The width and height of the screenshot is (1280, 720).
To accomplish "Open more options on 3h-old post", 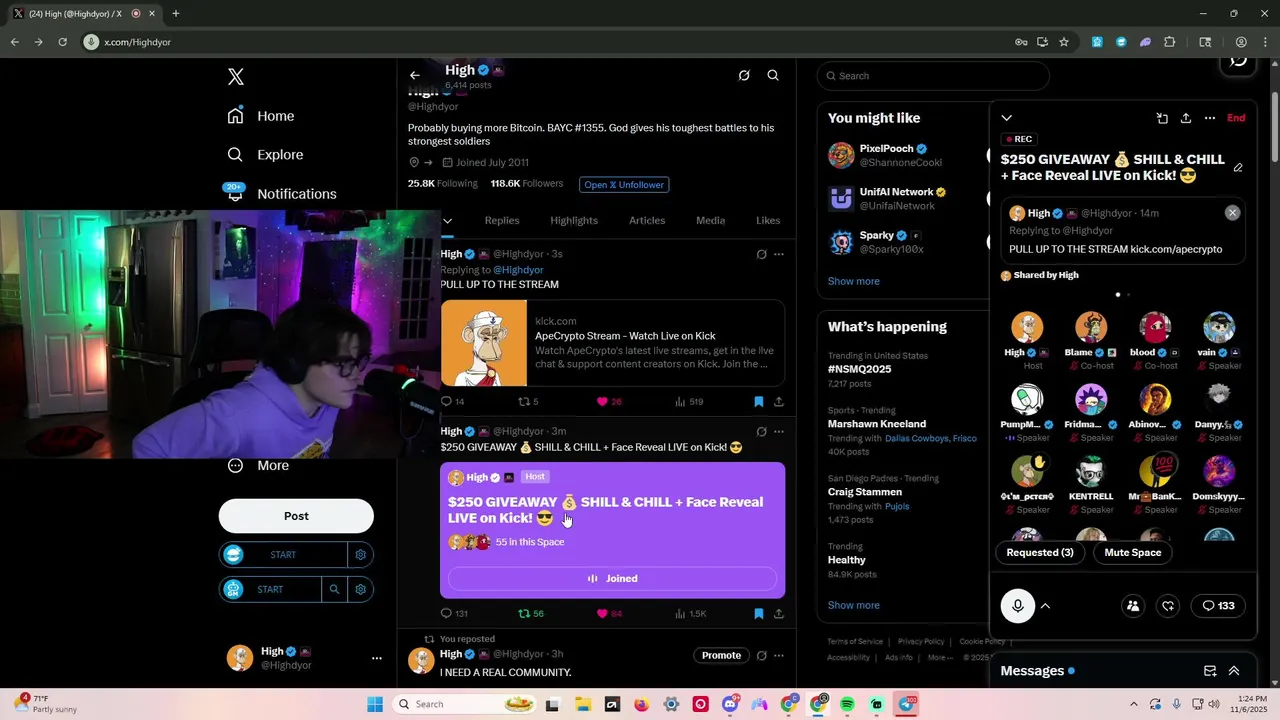I will tap(779, 656).
